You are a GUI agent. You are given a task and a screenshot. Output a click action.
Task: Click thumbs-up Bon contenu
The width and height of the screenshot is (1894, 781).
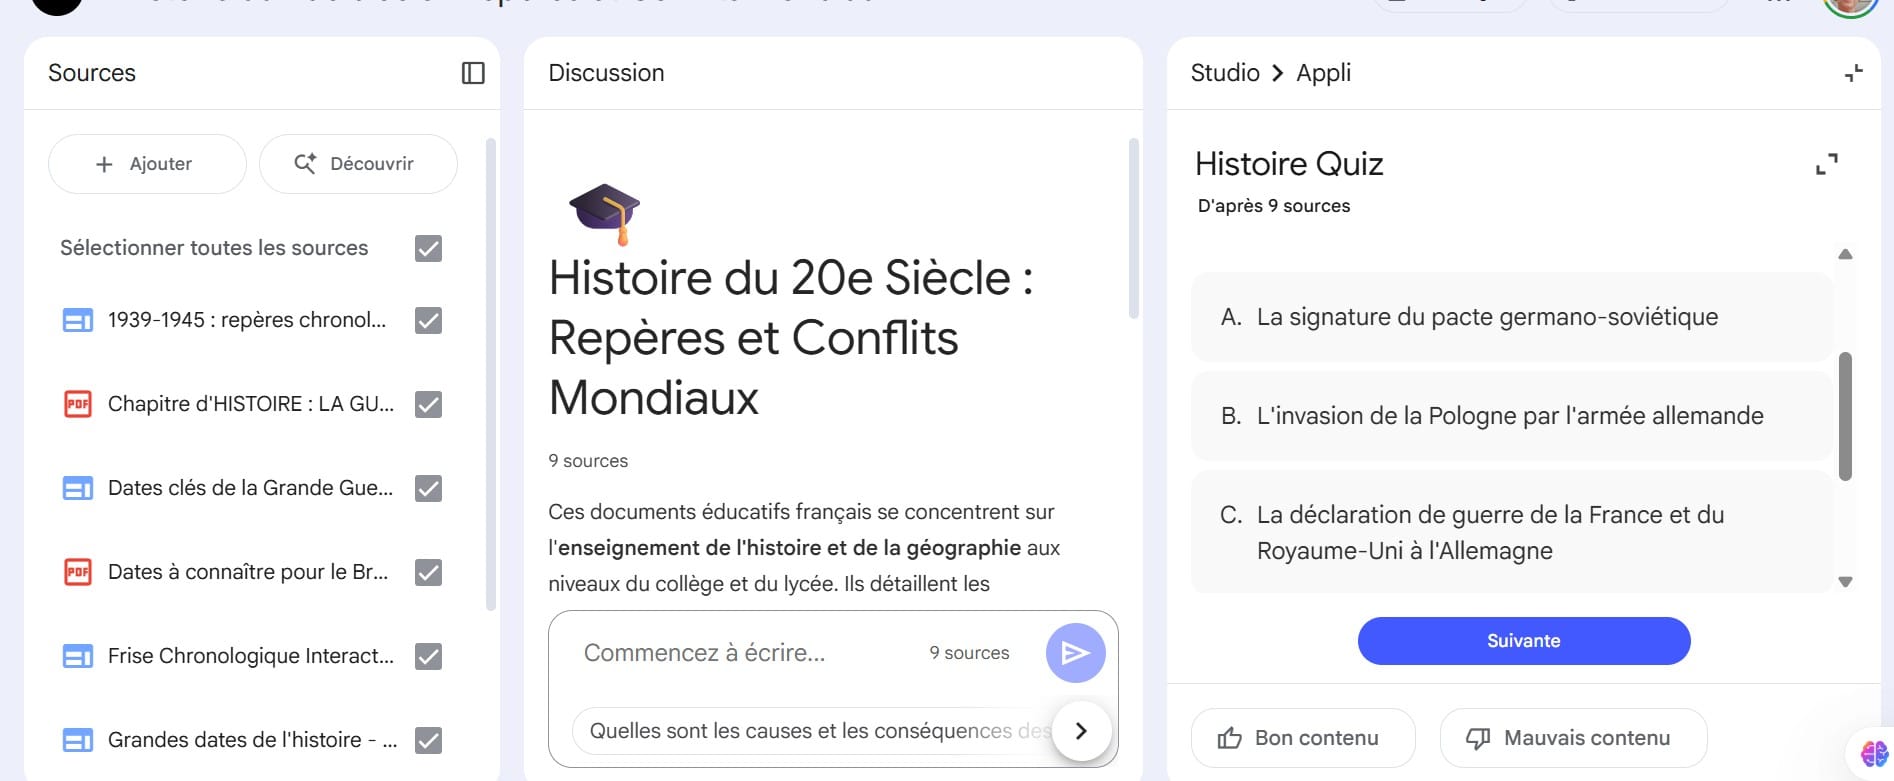coord(1302,738)
